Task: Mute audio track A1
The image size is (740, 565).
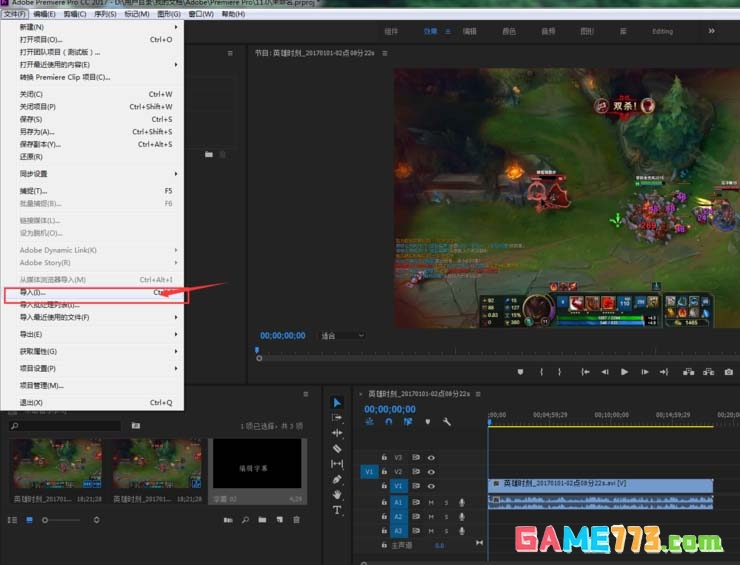Action: tap(431, 502)
